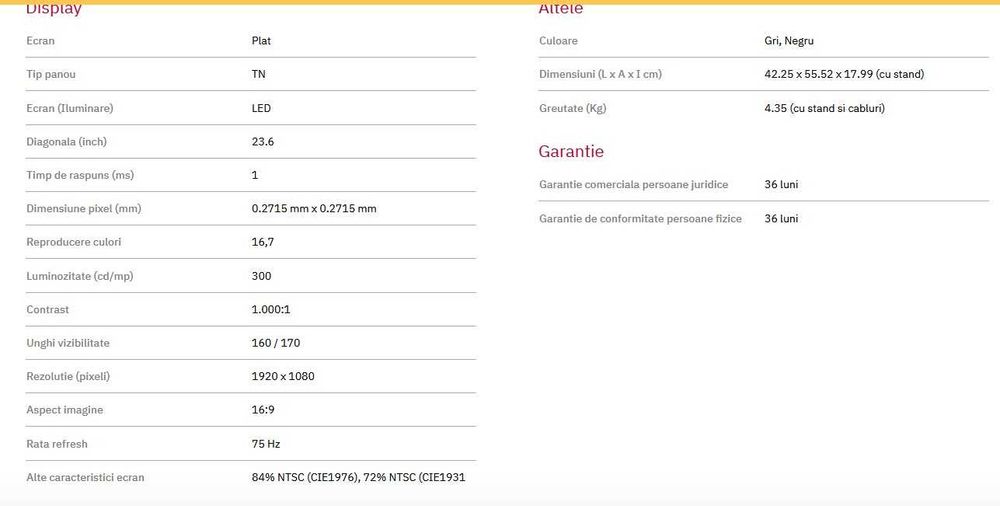Select the '16:9' aspect ratio value
Viewport: 1000px width, 506px height.
(x=263, y=410)
